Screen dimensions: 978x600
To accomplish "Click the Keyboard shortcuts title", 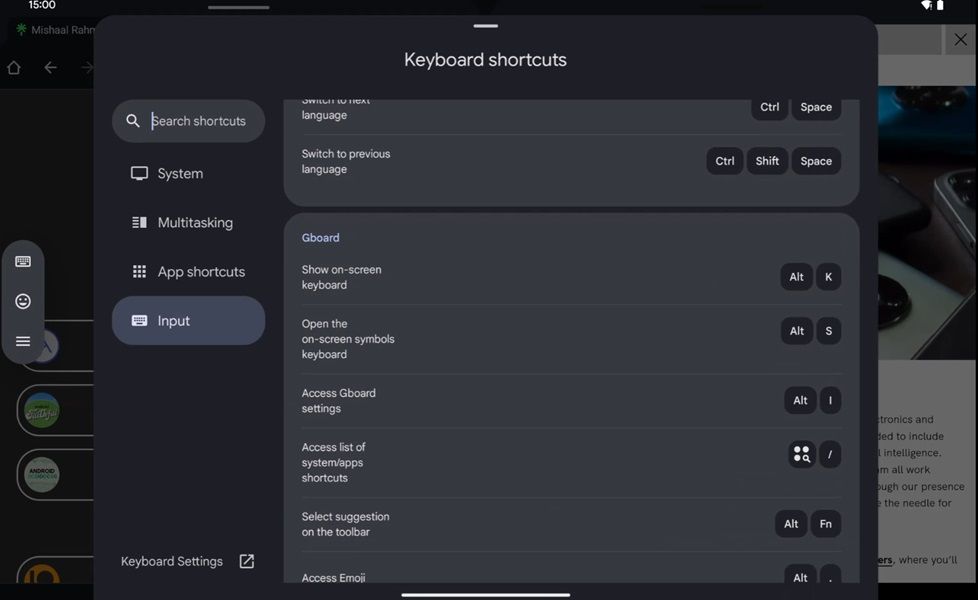I will [485, 59].
